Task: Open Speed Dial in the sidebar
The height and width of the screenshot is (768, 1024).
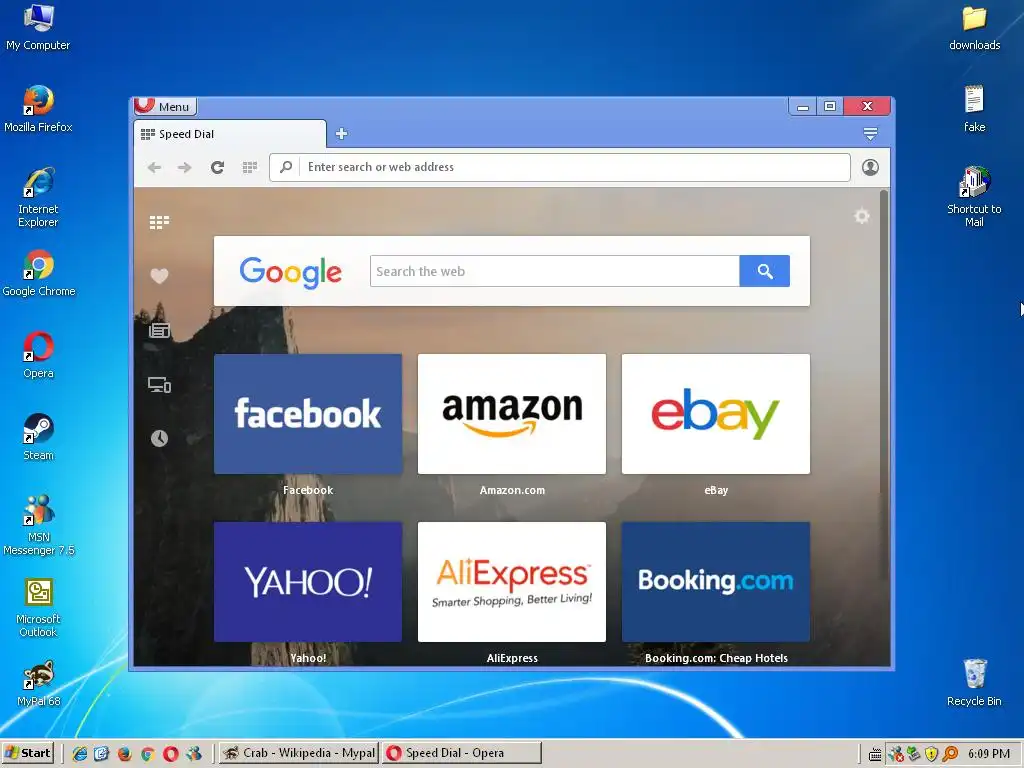Action: (159, 223)
